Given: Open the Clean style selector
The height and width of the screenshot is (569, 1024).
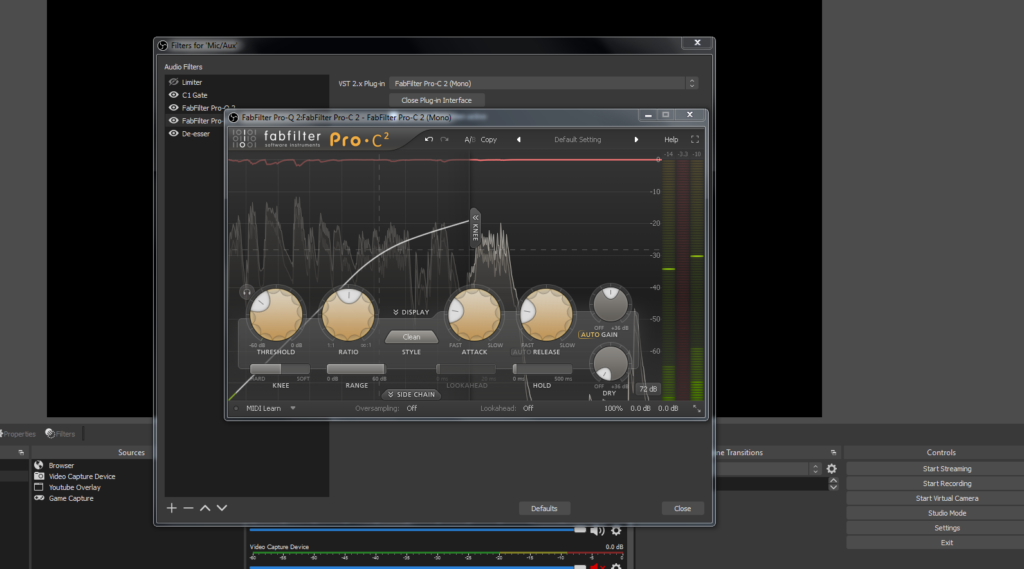Looking at the screenshot, I should pos(411,337).
